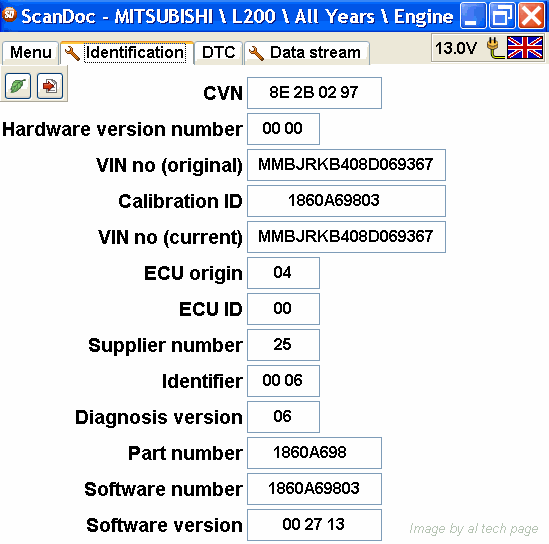The image size is (549, 544).
Task: Click the wrench icon on Identification tab
Action: tap(72, 53)
